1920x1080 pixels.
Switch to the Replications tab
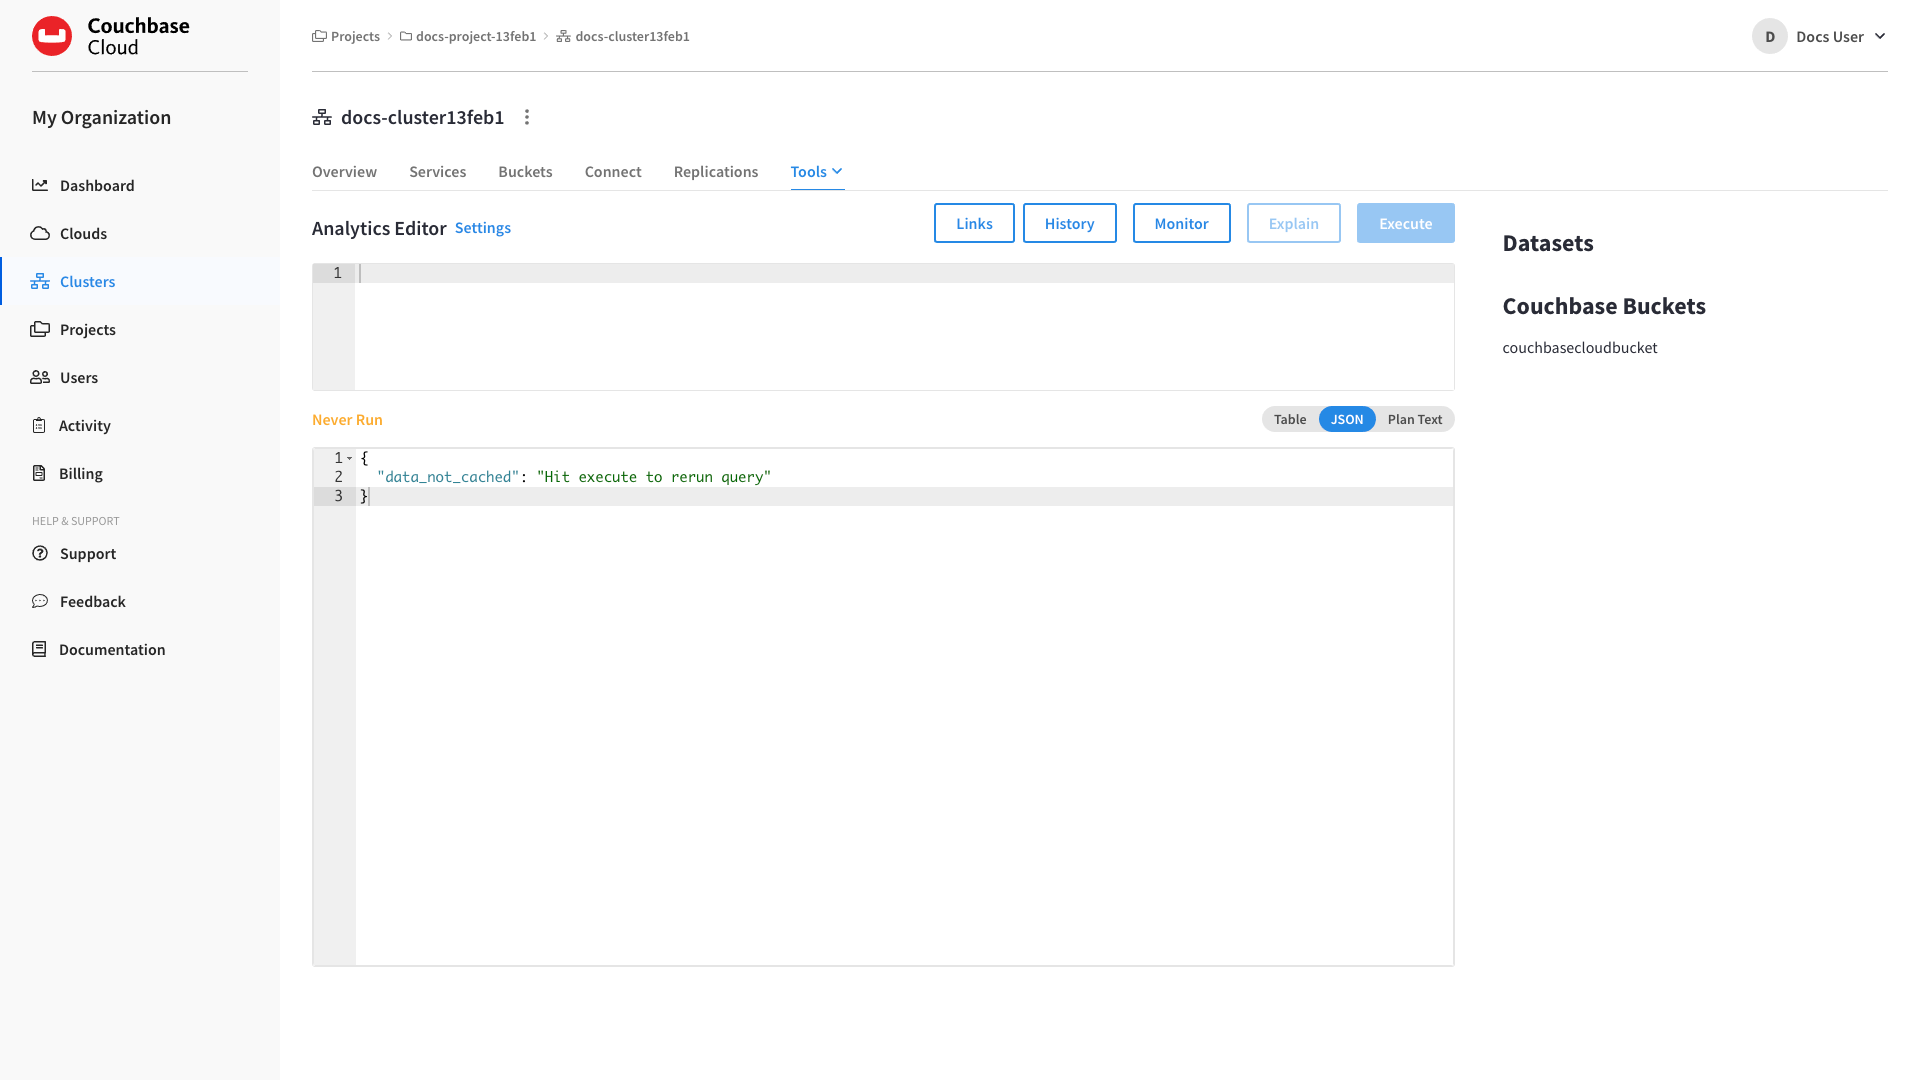coord(715,171)
